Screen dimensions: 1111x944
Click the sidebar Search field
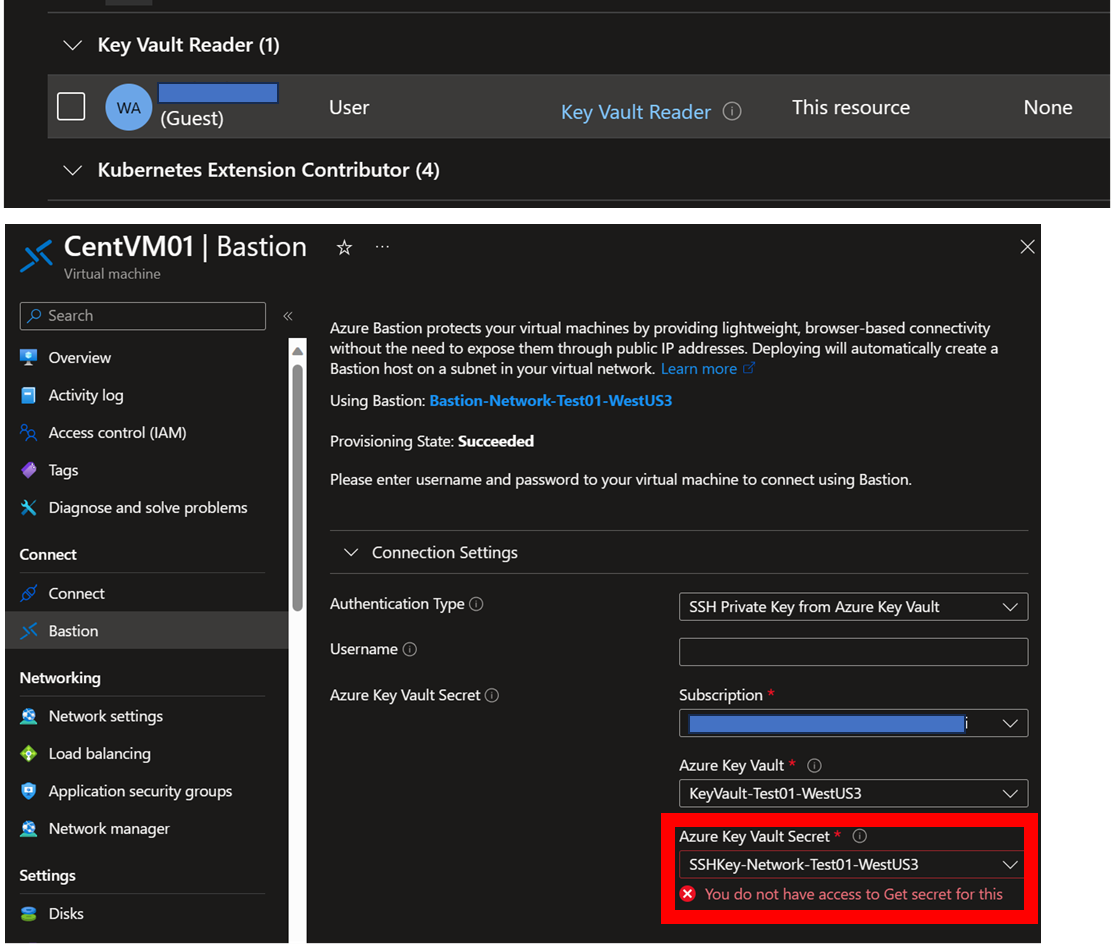pyautogui.click(x=142, y=316)
